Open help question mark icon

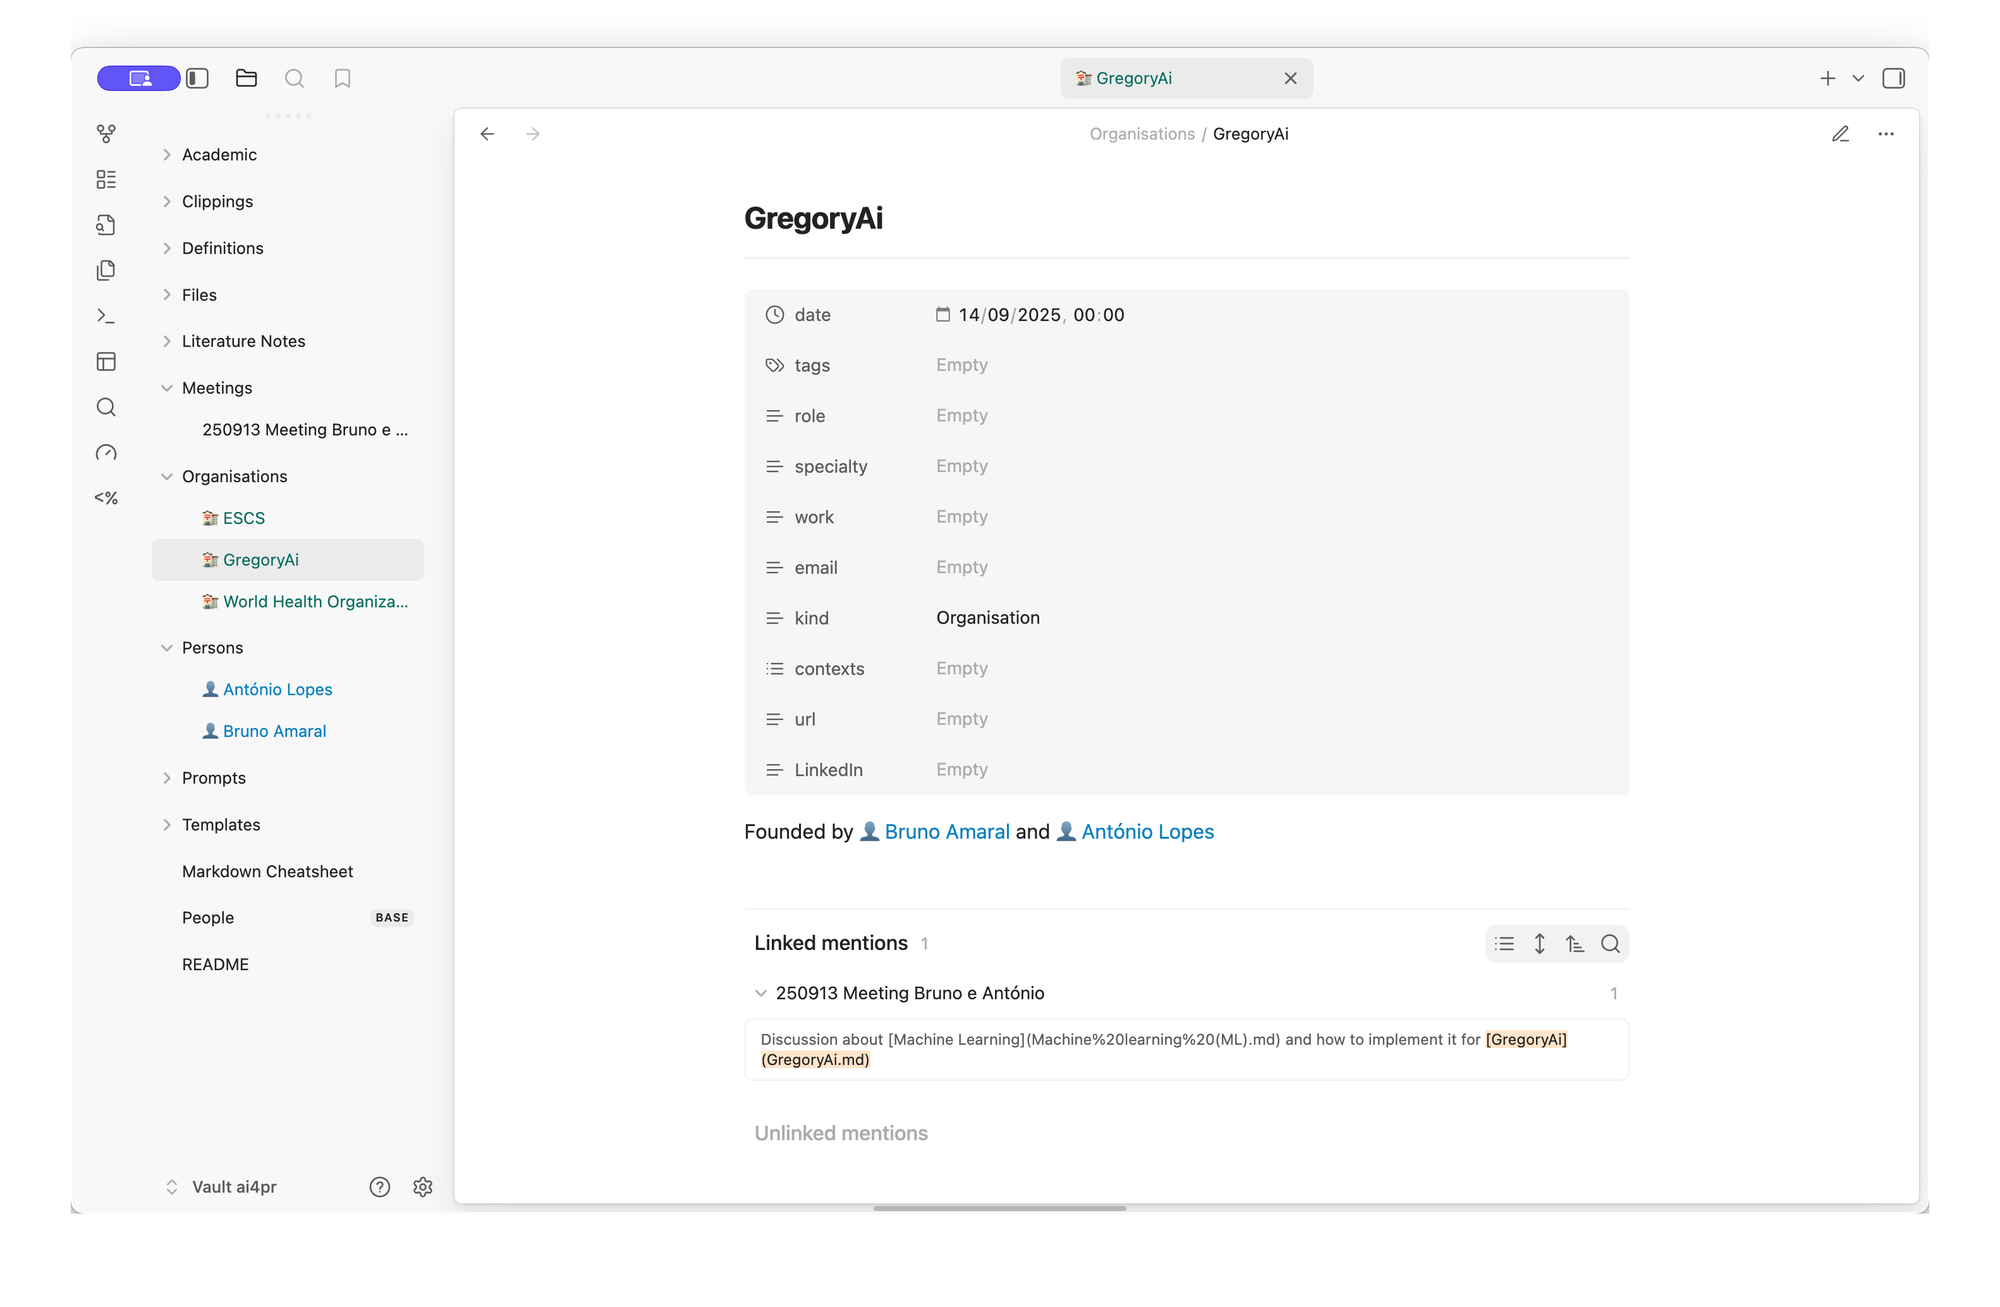click(x=379, y=1186)
